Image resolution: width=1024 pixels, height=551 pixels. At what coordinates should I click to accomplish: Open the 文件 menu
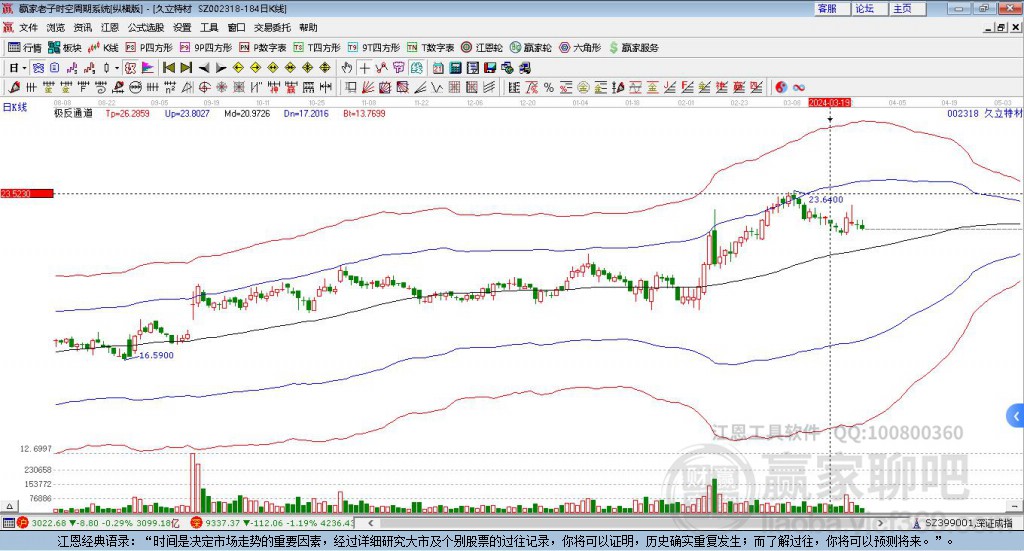click(x=28, y=28)
